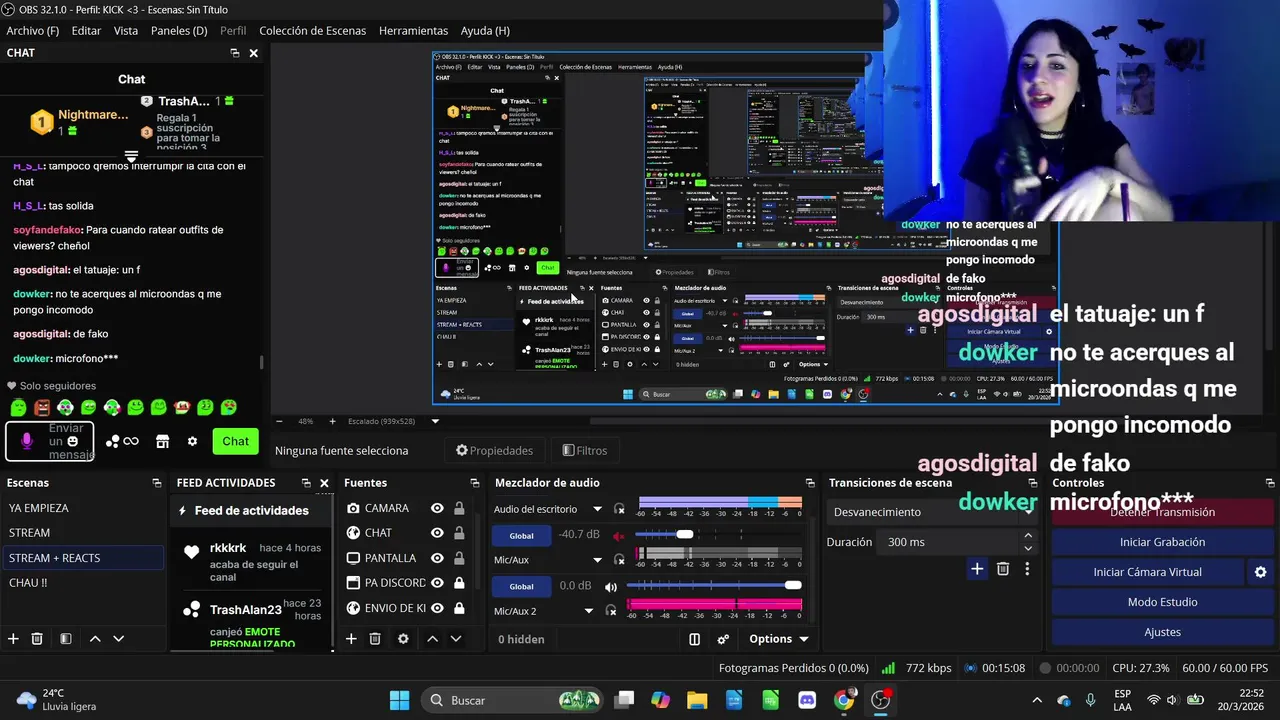Hide the CAMARA source
This screenshot has height=720, width=1280.
[x=437, y=508]
